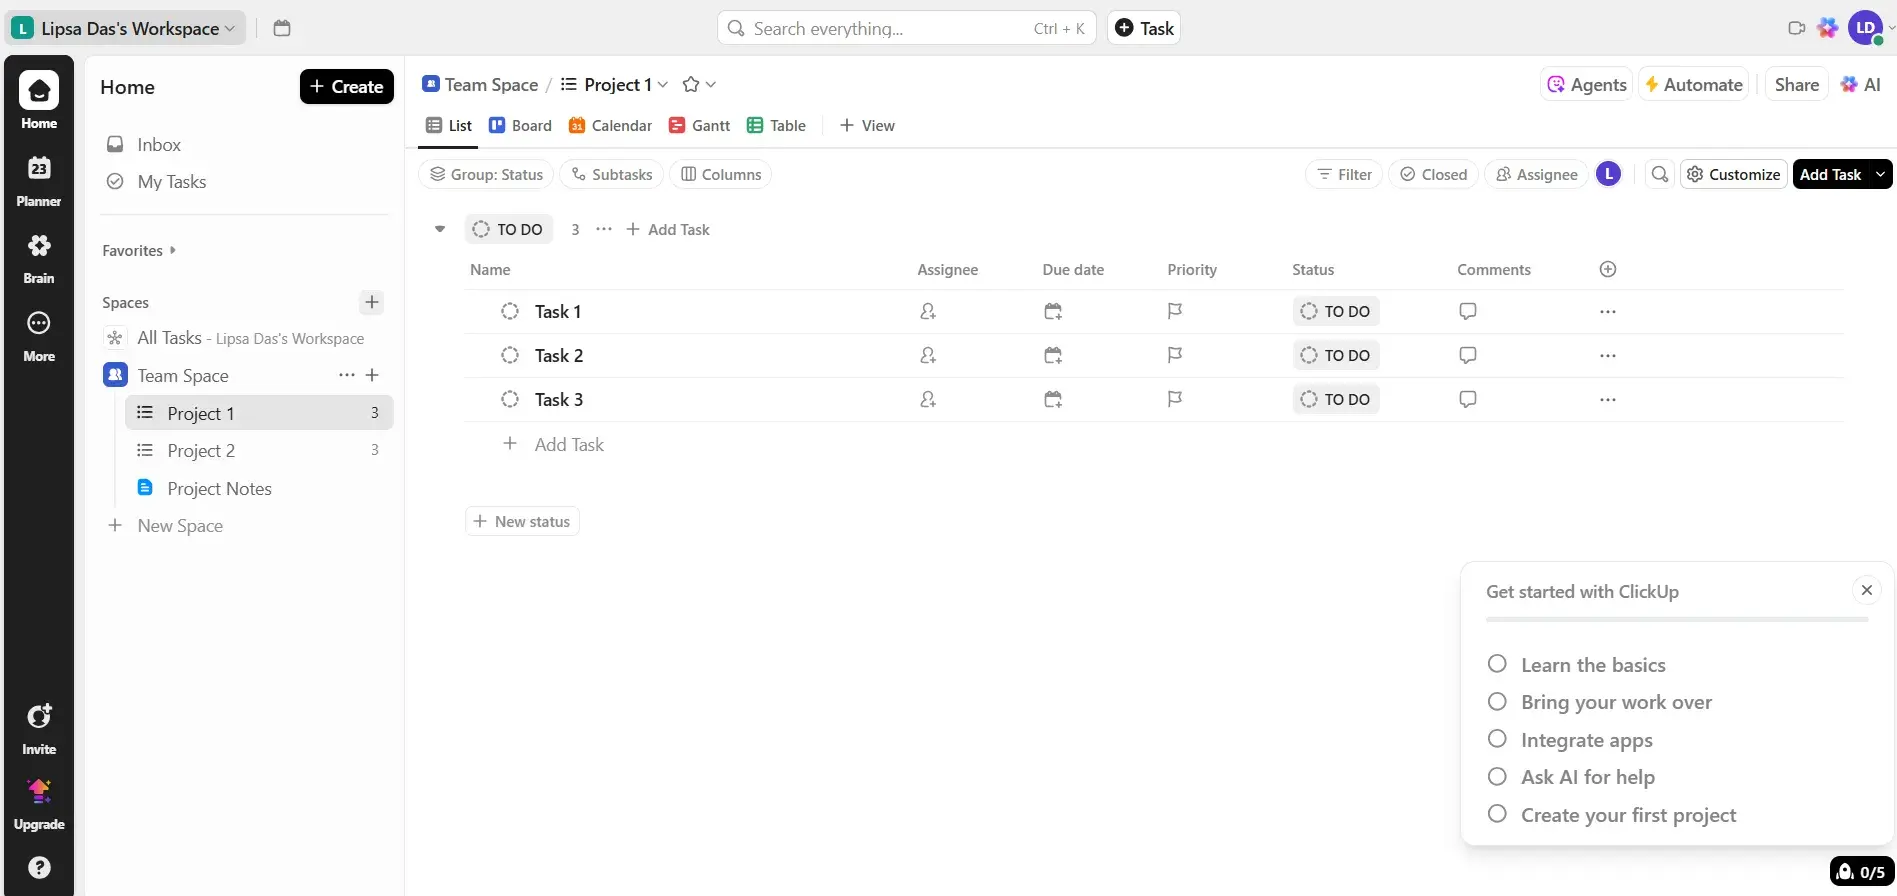Viewport: 1897px width, 896px height.
Task: Click the Create button
Action: click(346, 86)
